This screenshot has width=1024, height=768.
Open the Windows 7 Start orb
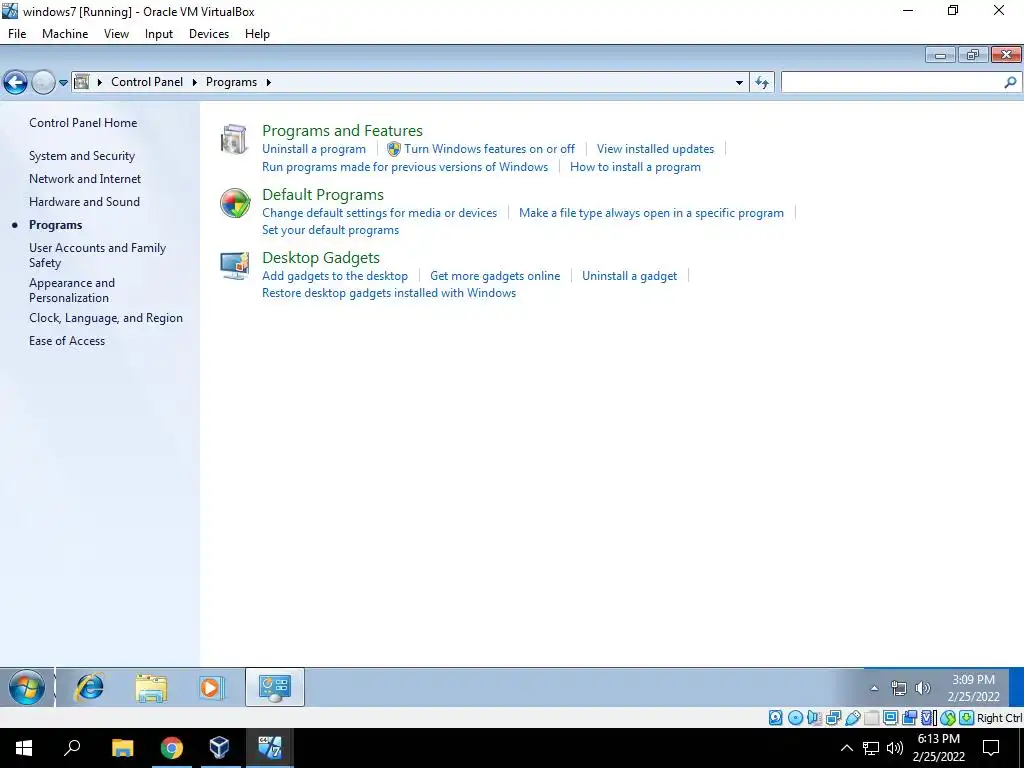click(x=27, y=687)
